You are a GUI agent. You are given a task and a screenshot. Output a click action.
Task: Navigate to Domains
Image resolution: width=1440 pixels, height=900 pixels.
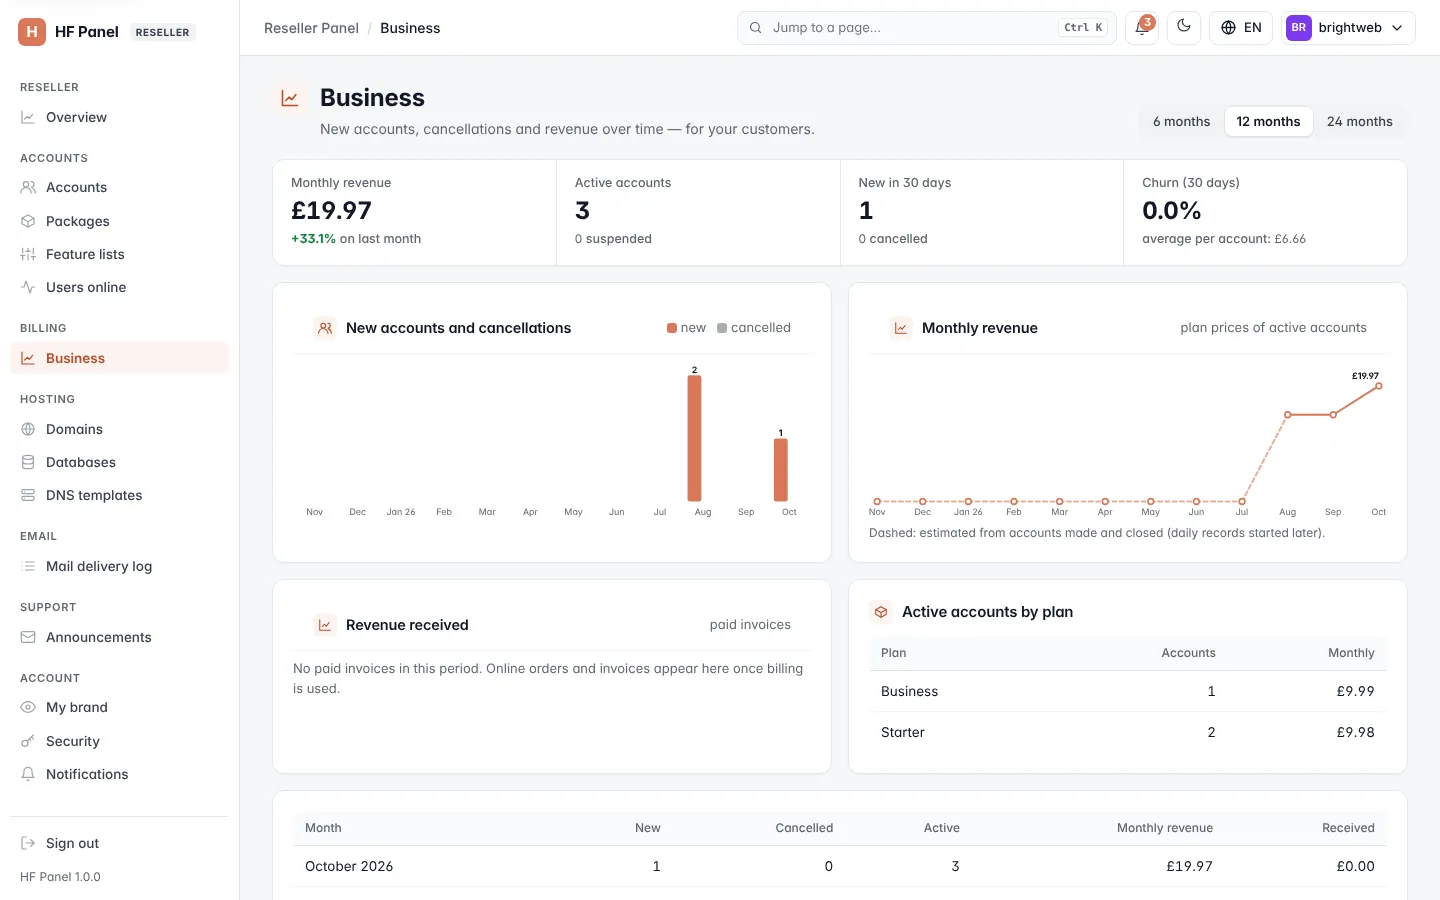119,429
